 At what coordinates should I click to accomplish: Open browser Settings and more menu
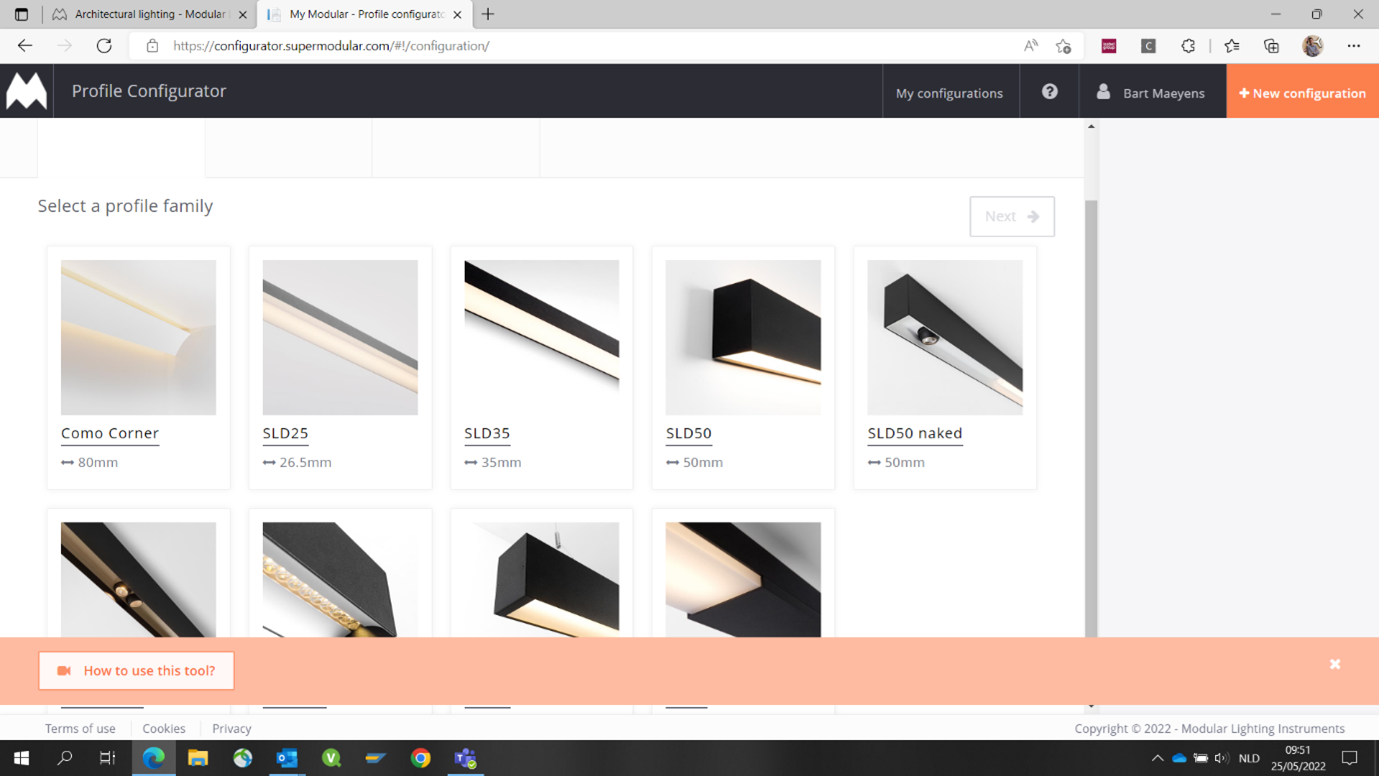pyautogui.click(x=1353, y=46)
